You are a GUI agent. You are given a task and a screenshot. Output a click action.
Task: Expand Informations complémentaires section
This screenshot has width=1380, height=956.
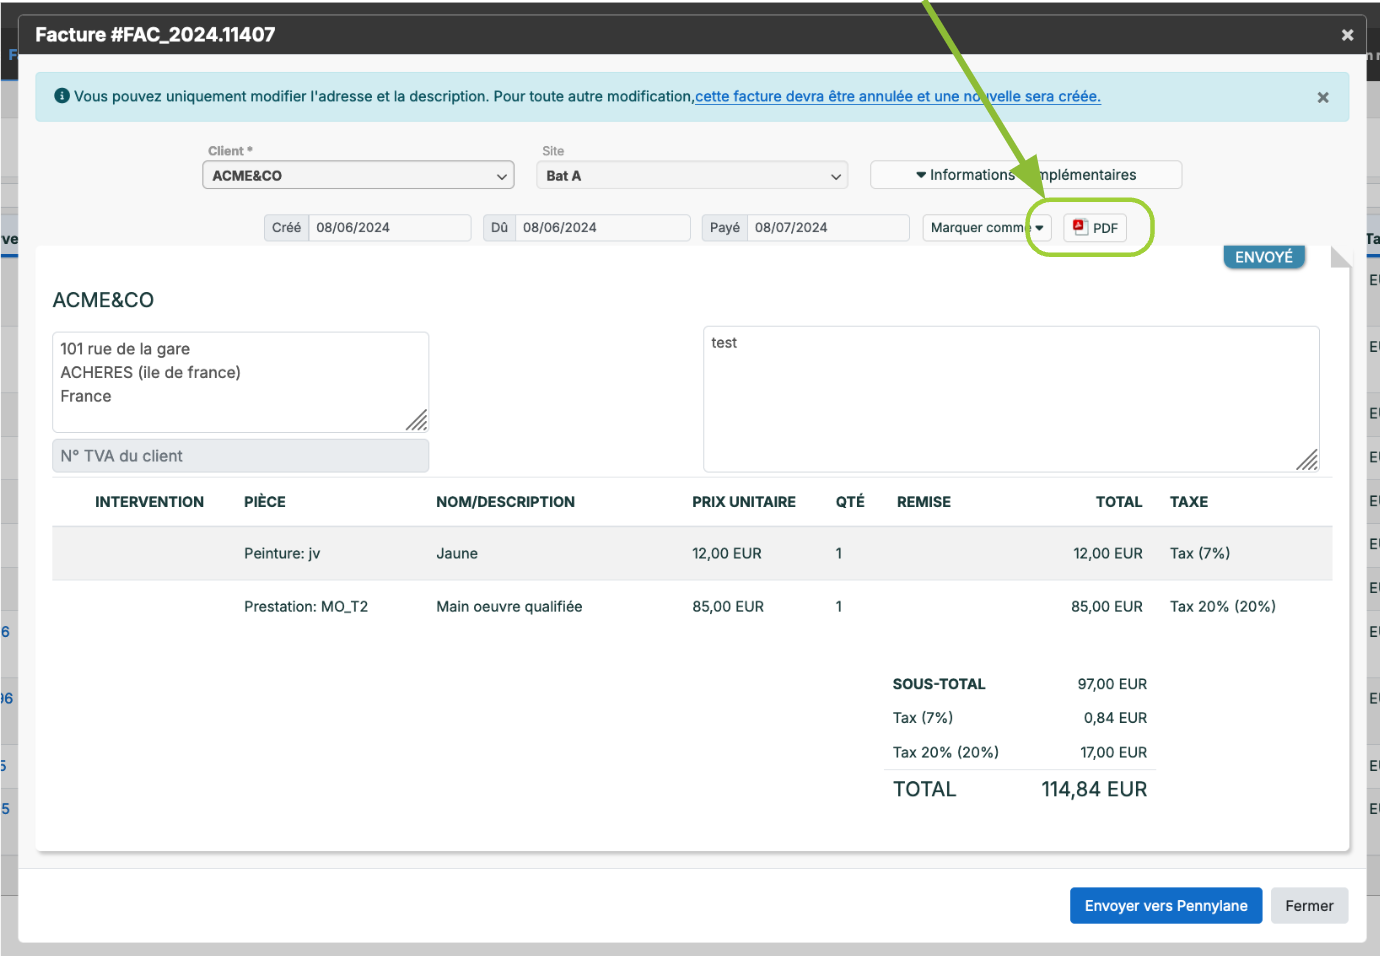point(1026,175)
